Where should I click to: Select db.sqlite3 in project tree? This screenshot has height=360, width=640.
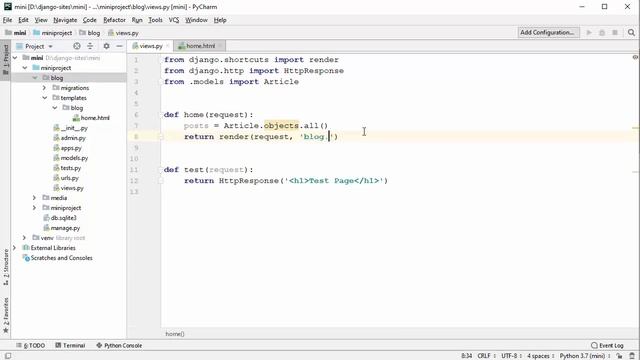(x=60, y=218)
